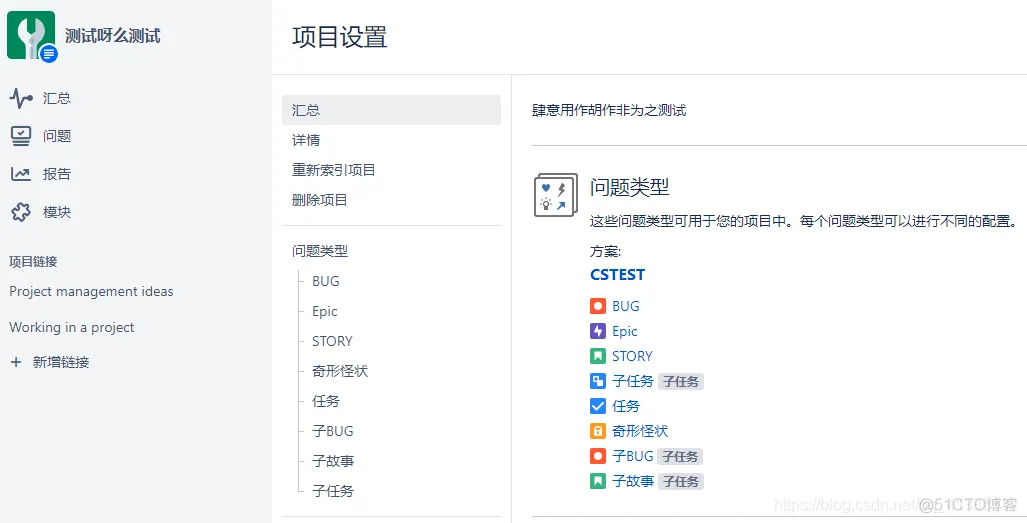Select BUG under 问题类型 tree
1027x523 pixels.
(326, 281)
